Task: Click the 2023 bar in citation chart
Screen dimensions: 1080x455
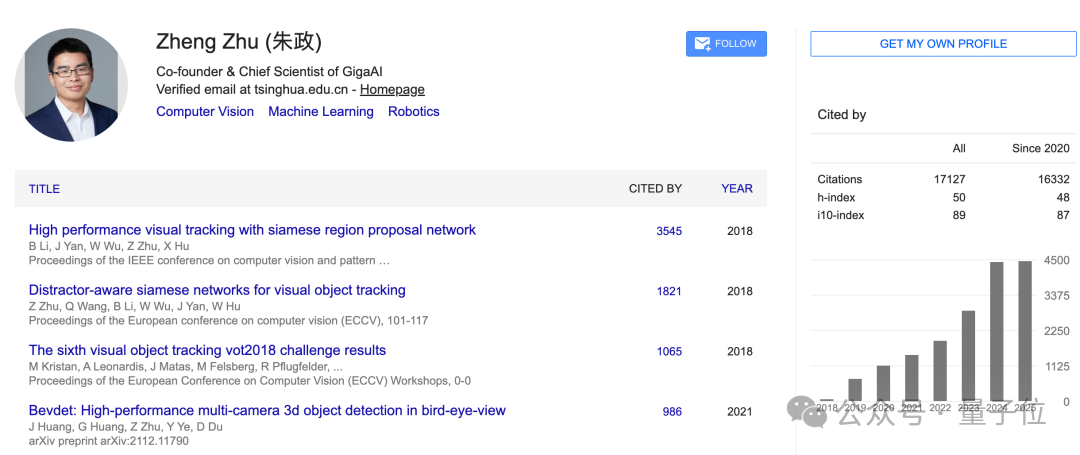Action: click(968, 355)
